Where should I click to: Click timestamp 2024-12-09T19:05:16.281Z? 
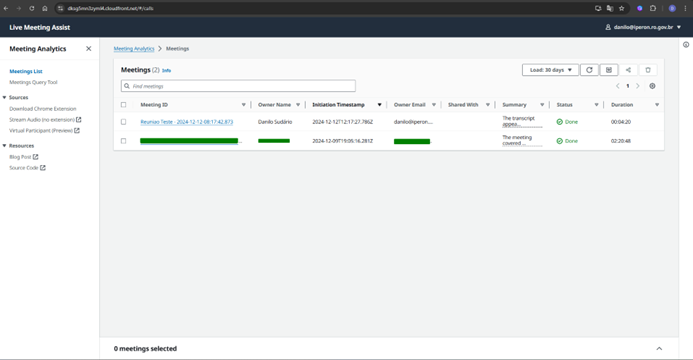(343, 141)
